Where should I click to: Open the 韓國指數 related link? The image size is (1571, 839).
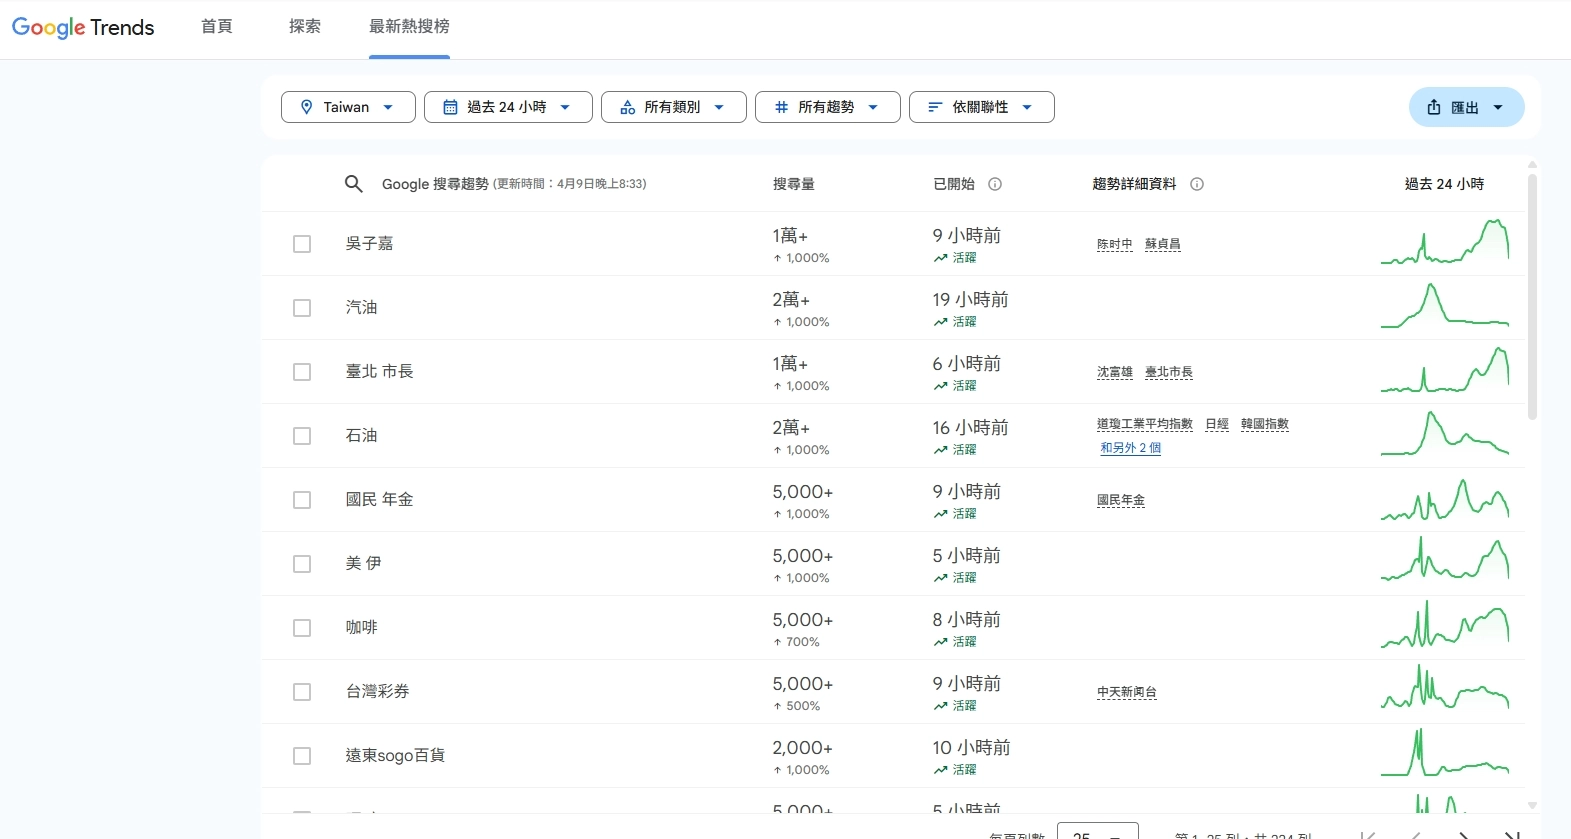[x=1265, y=424]
